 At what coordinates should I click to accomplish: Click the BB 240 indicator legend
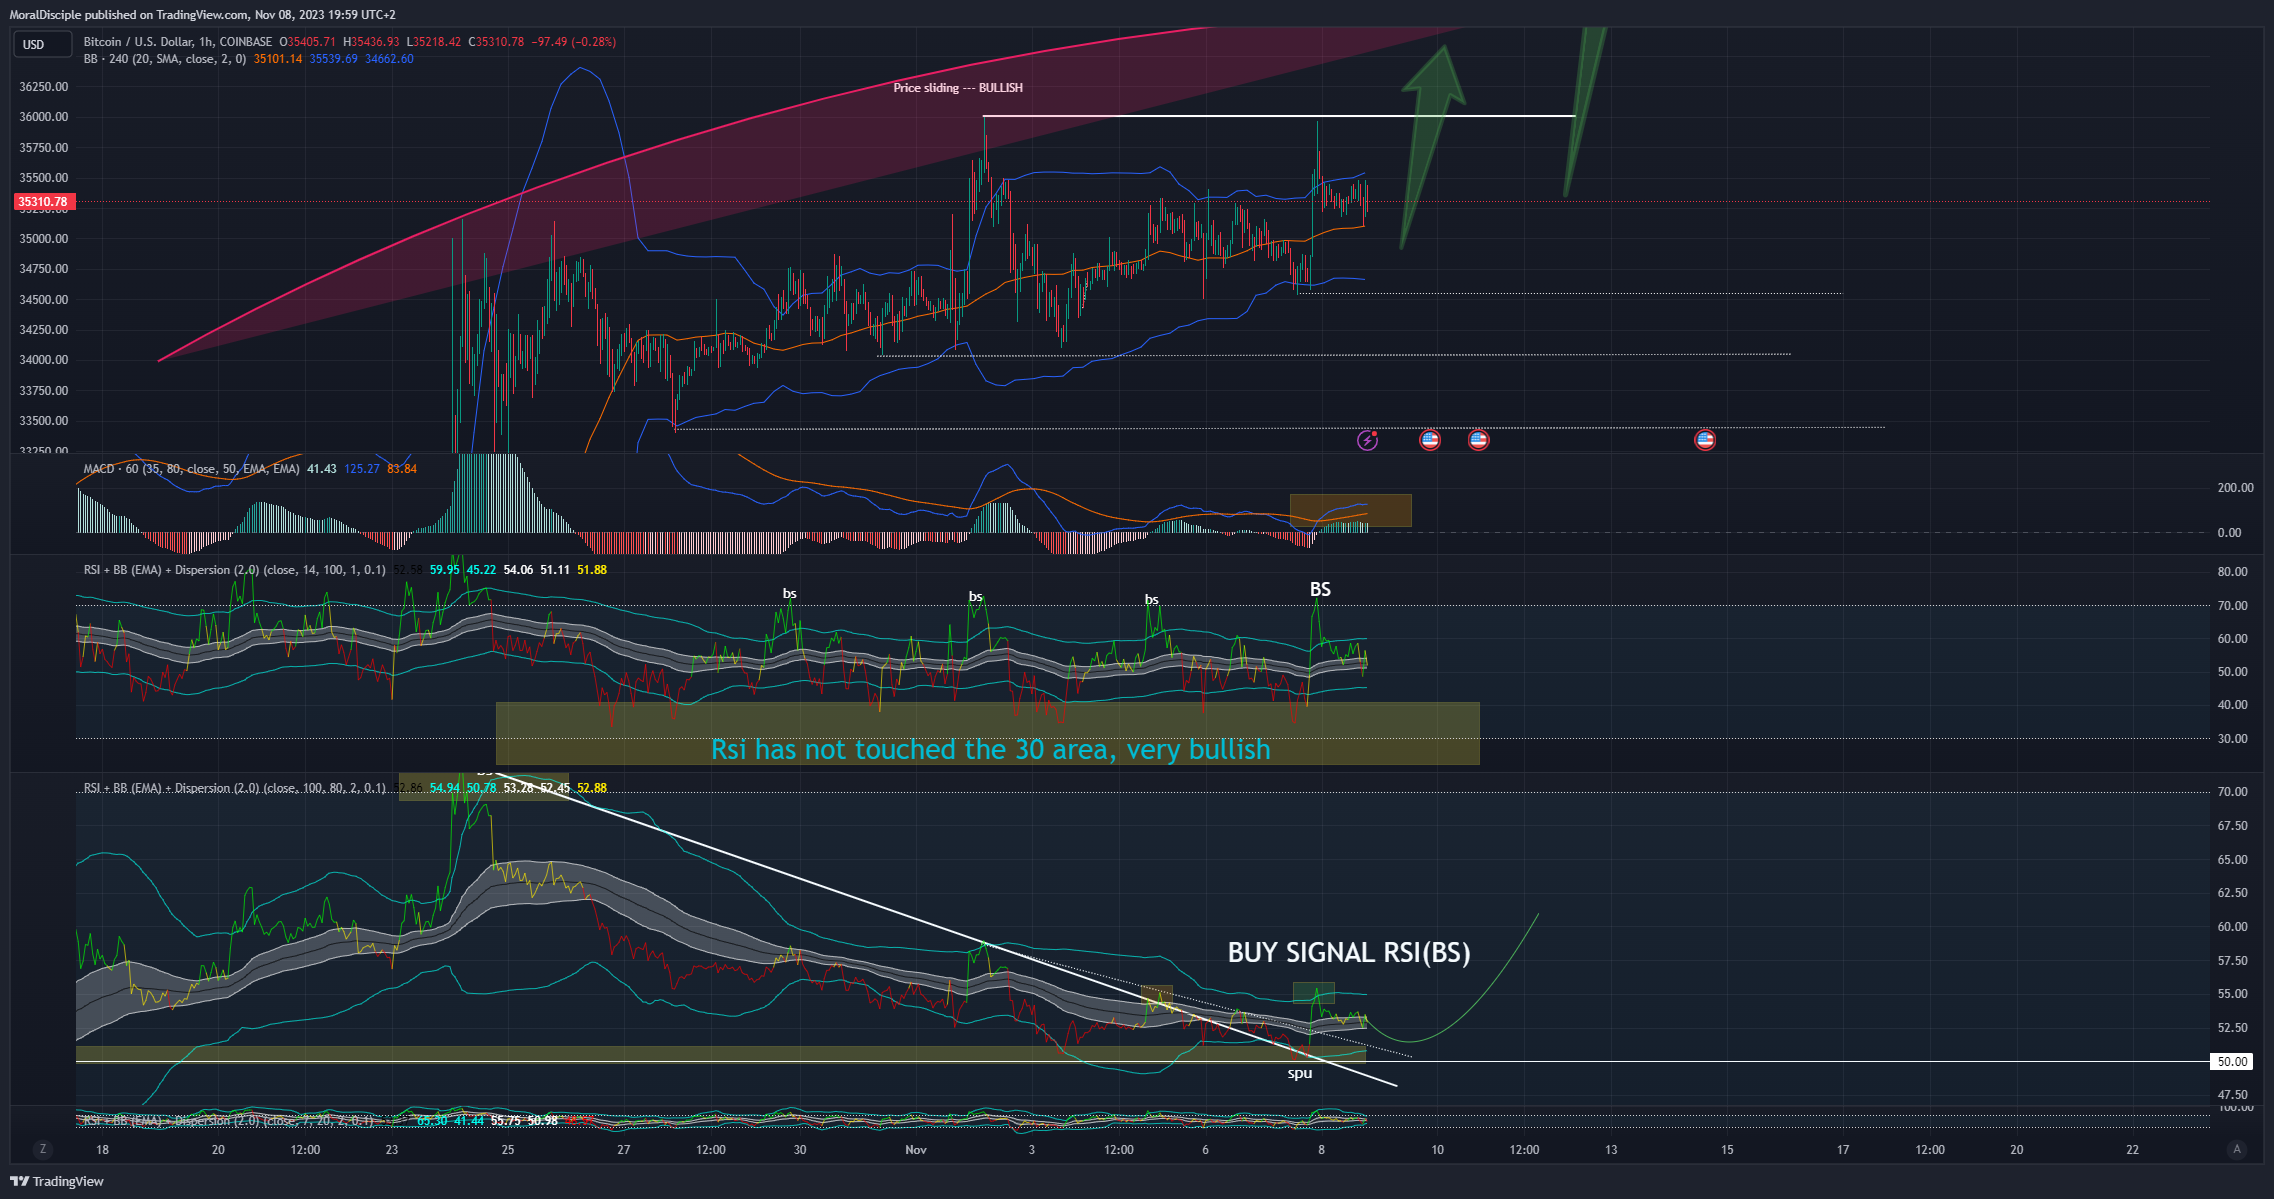click(165, 59)
